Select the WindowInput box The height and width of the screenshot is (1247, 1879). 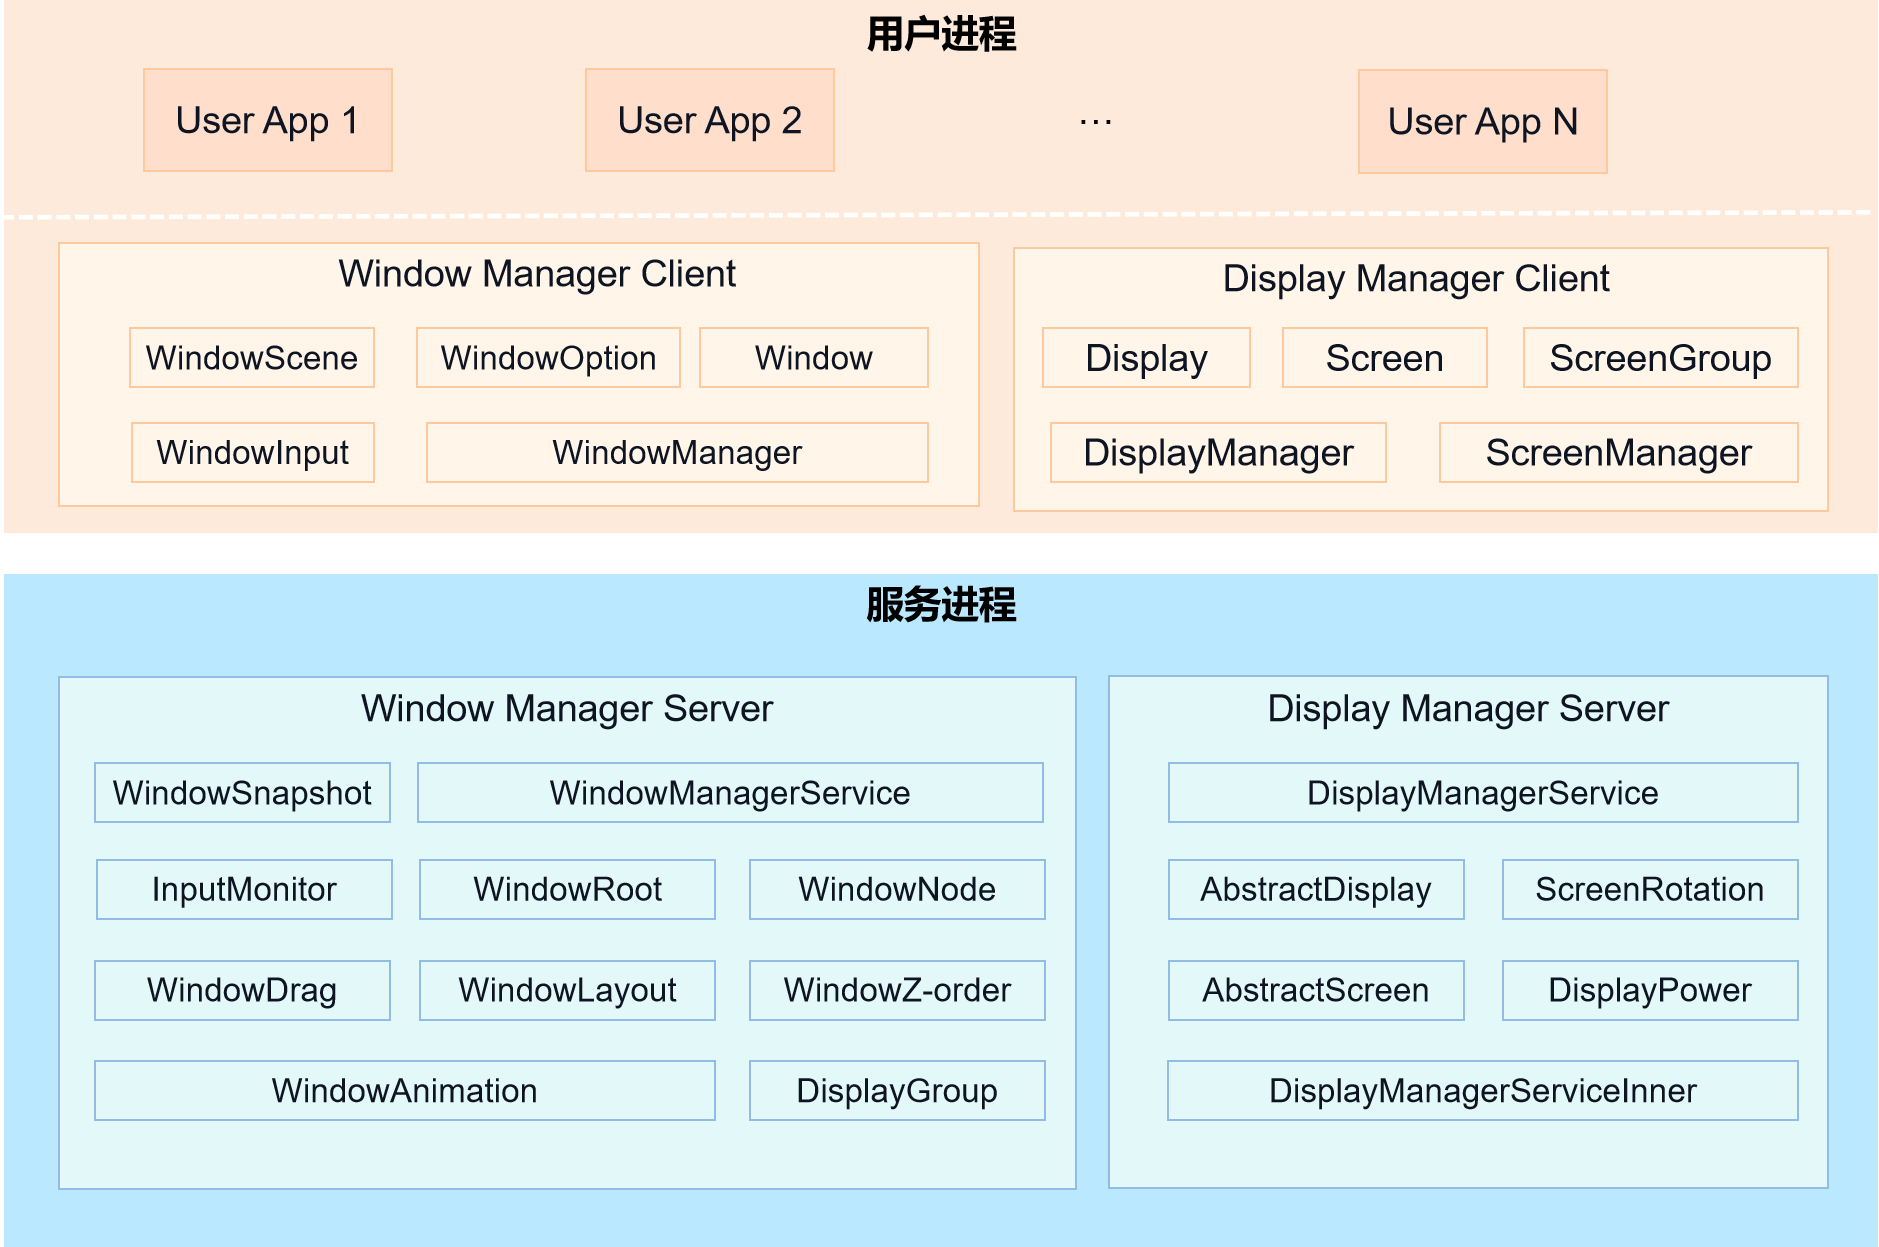253,452
